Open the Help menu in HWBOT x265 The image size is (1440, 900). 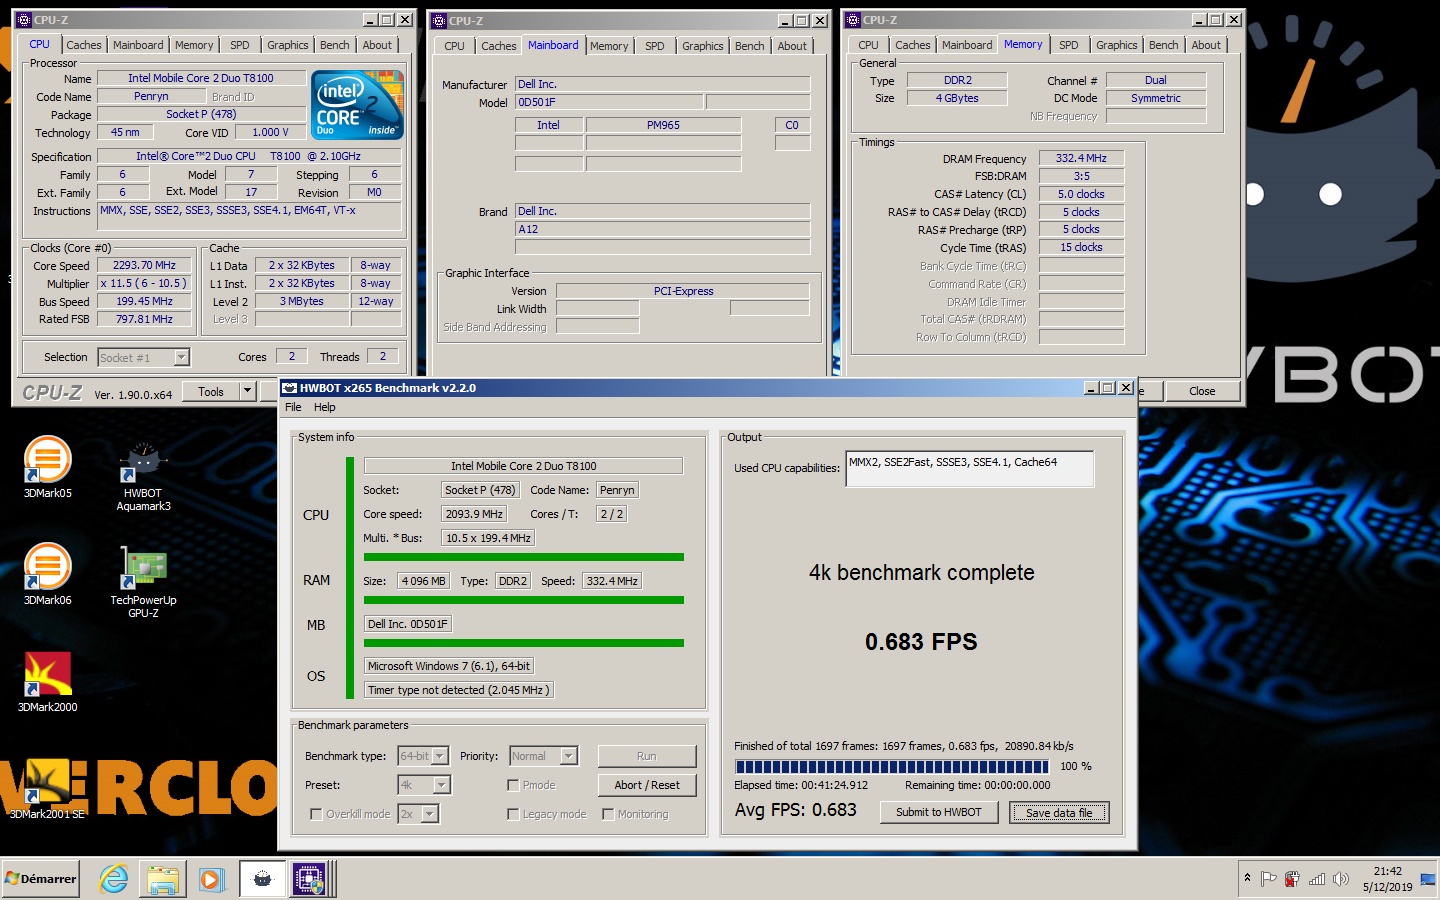pyautogui.click(x=325, y=407)
